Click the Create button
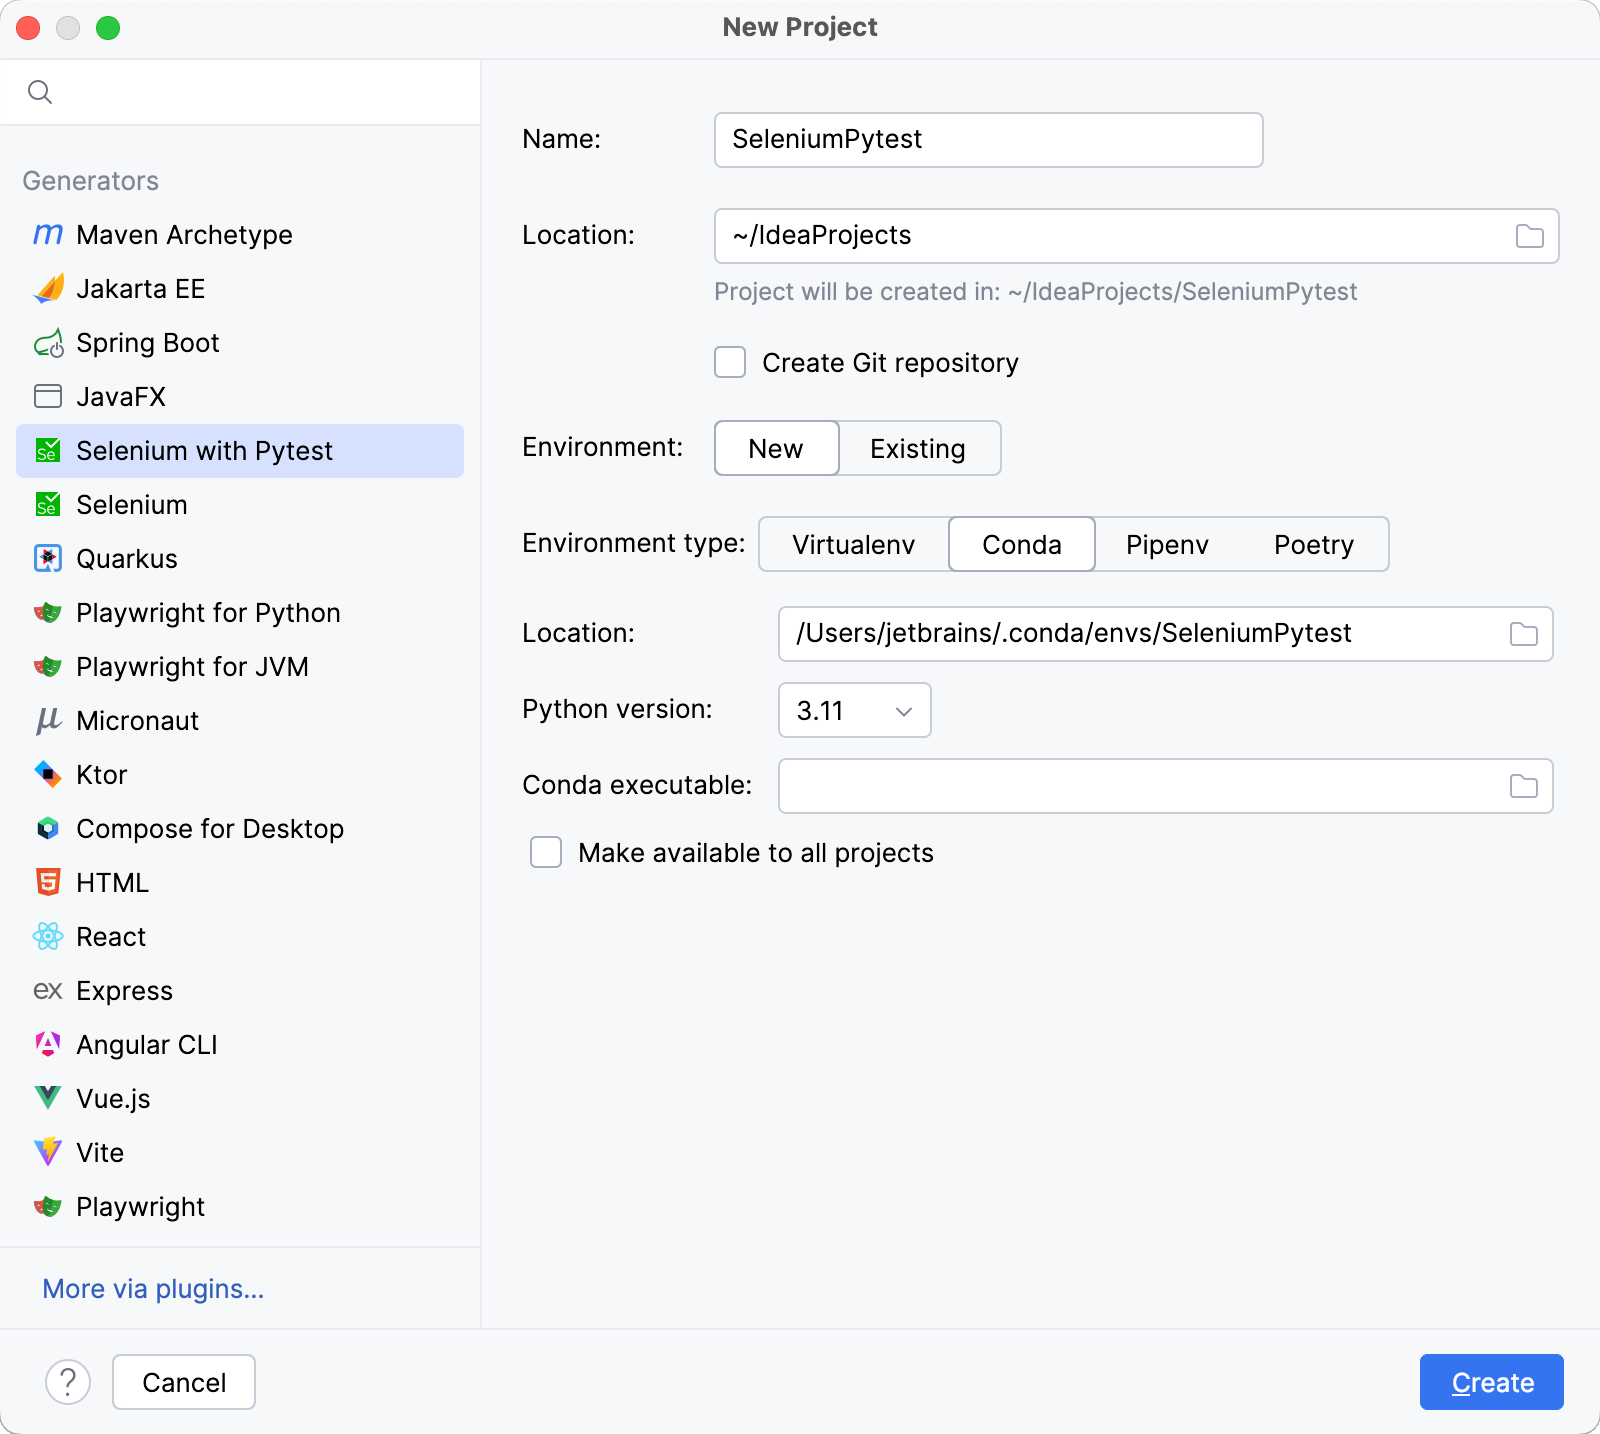1600x1434 pixels. [1491, 1382]
